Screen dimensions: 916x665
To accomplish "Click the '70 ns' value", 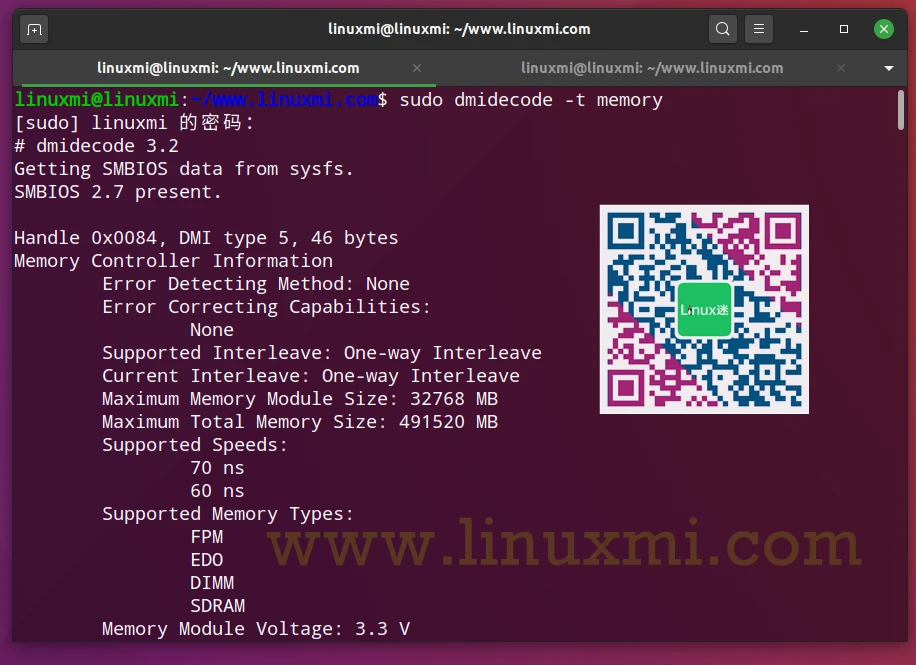I will tap(217, 468).
